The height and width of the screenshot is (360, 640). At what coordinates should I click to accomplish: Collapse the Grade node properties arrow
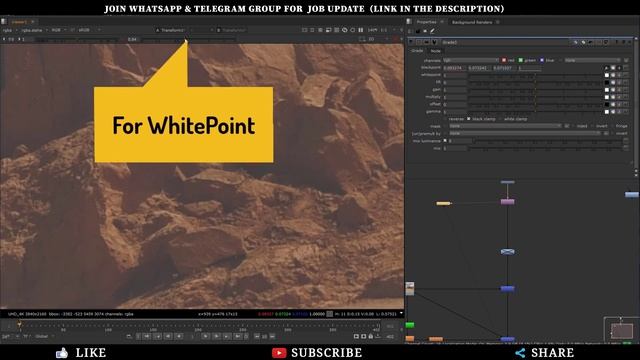tap(412, 42)
